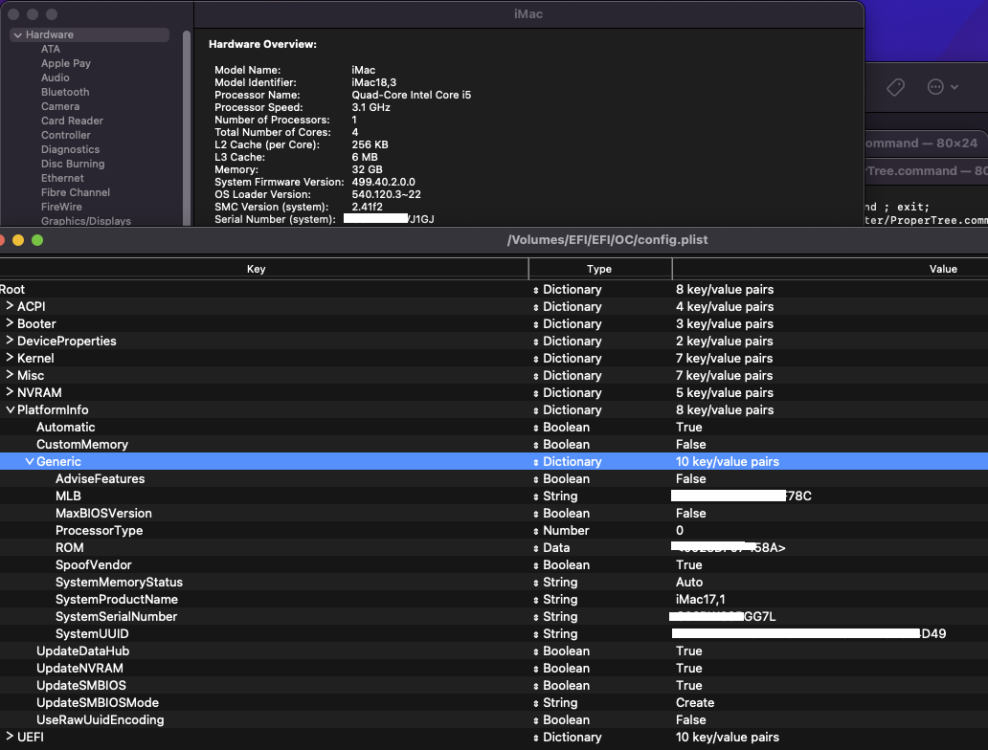The height and width of the screenshot is (750, 988).
Task: Open type dropdown for Root row
Action: click(x=536, y=290)
